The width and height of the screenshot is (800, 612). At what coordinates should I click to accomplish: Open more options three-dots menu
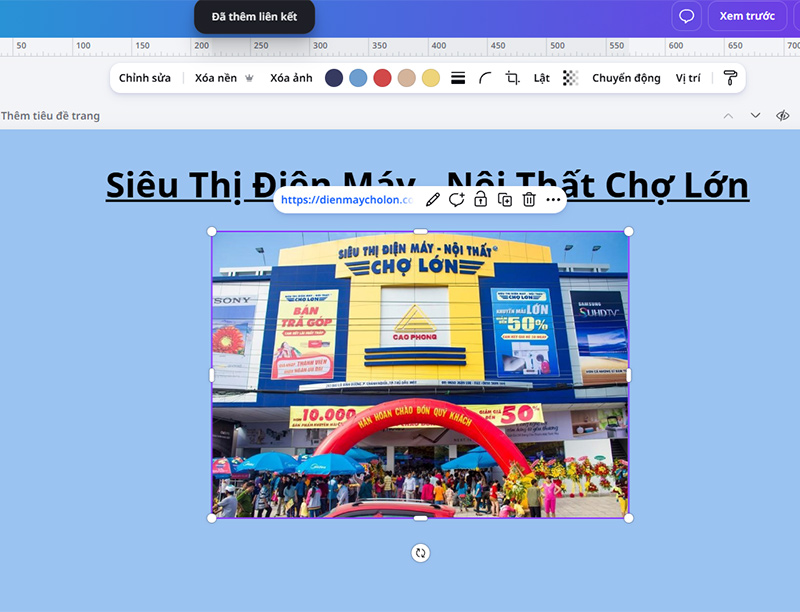(x=553, y=200)
